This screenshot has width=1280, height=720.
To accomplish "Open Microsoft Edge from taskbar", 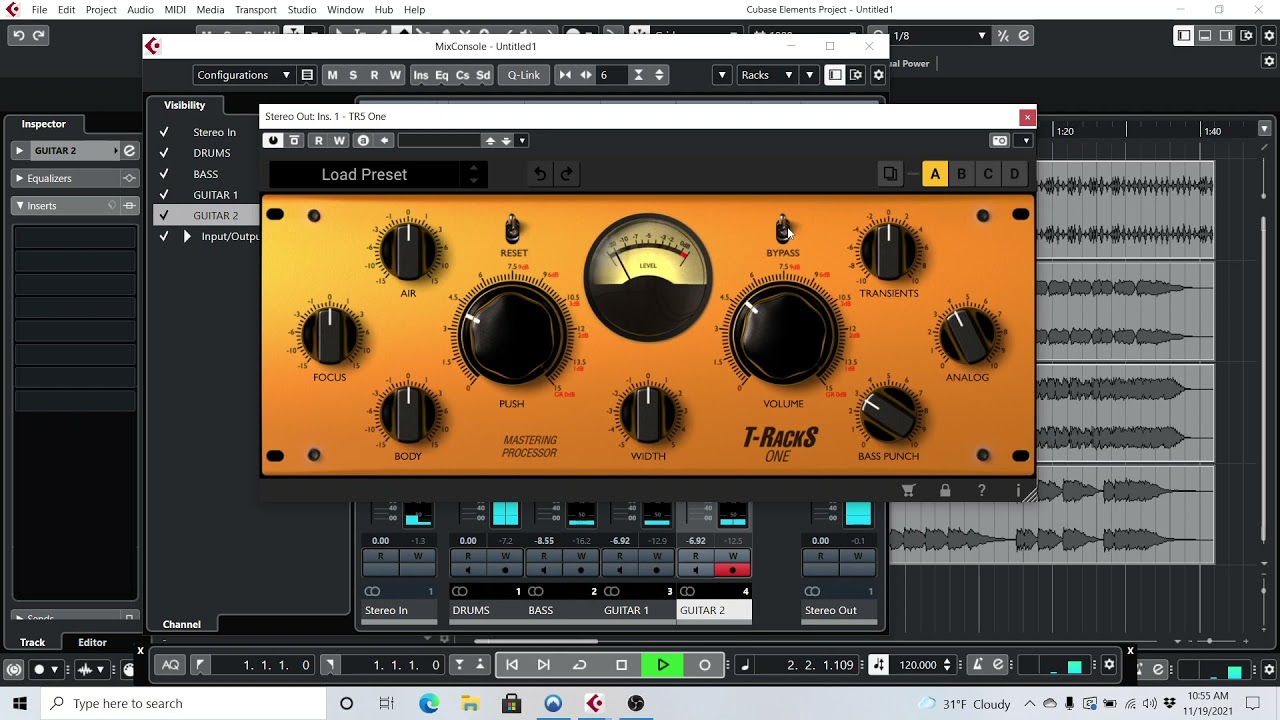I will coord(429,704).
